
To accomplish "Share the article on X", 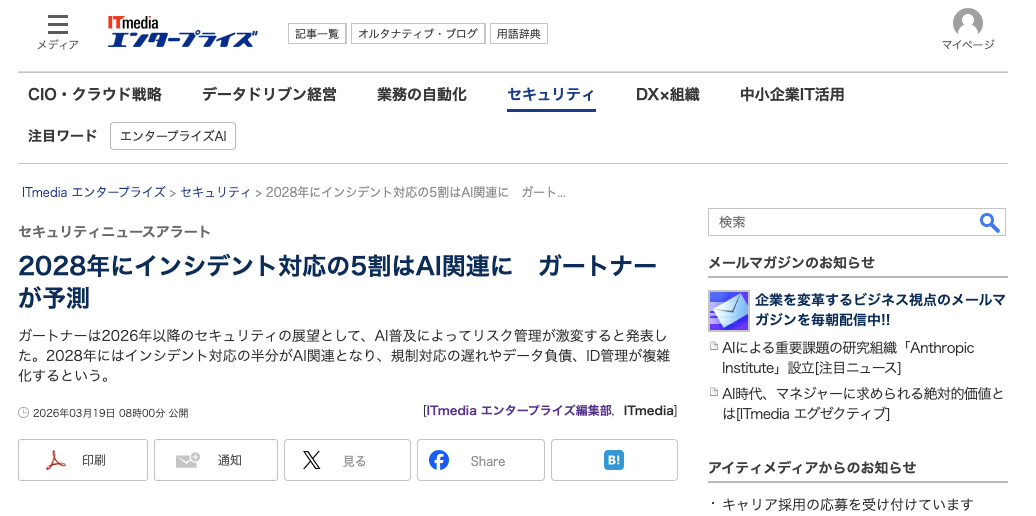I will click(347, 460).
